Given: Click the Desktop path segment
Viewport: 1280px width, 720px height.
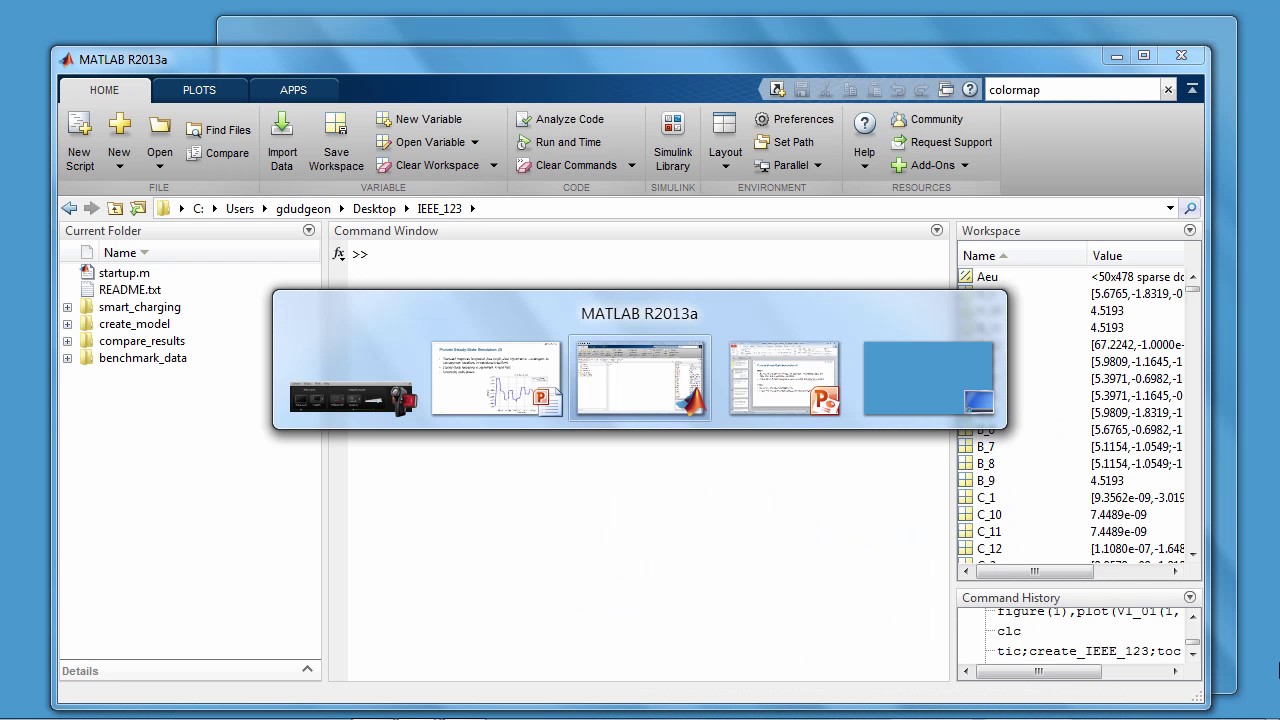Looking at the screenshot, I should [x=374, y=208].
